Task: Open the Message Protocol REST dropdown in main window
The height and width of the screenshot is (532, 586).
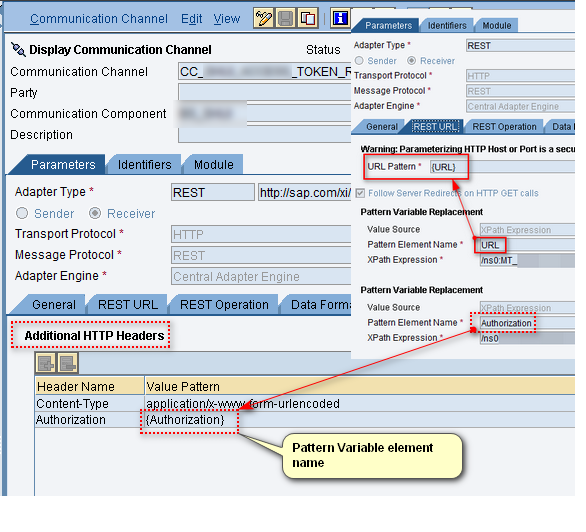Action: (261, 256)
